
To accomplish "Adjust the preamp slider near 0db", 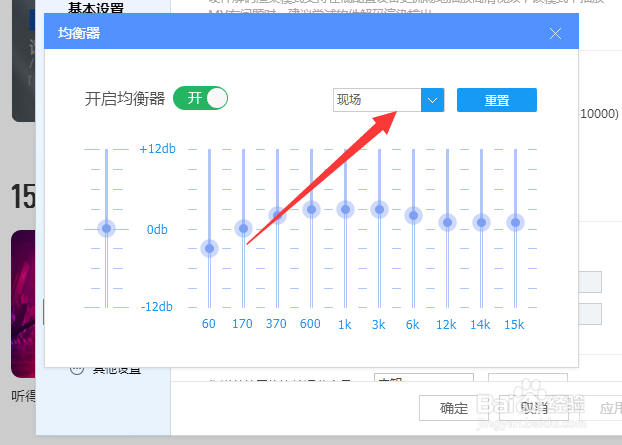I will [x=106, y=228].
